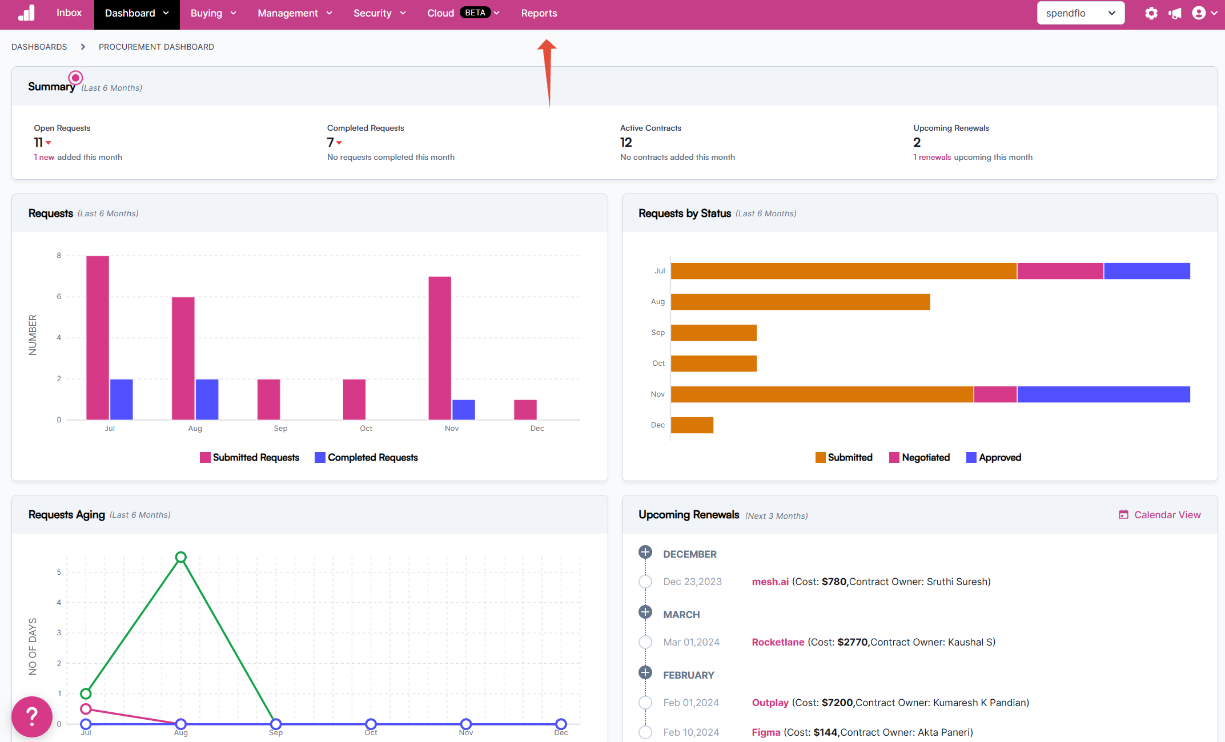Expand the Buying menu dropdown
Viewport: 1225px width, 742px height.
click(x=213, y=13)
